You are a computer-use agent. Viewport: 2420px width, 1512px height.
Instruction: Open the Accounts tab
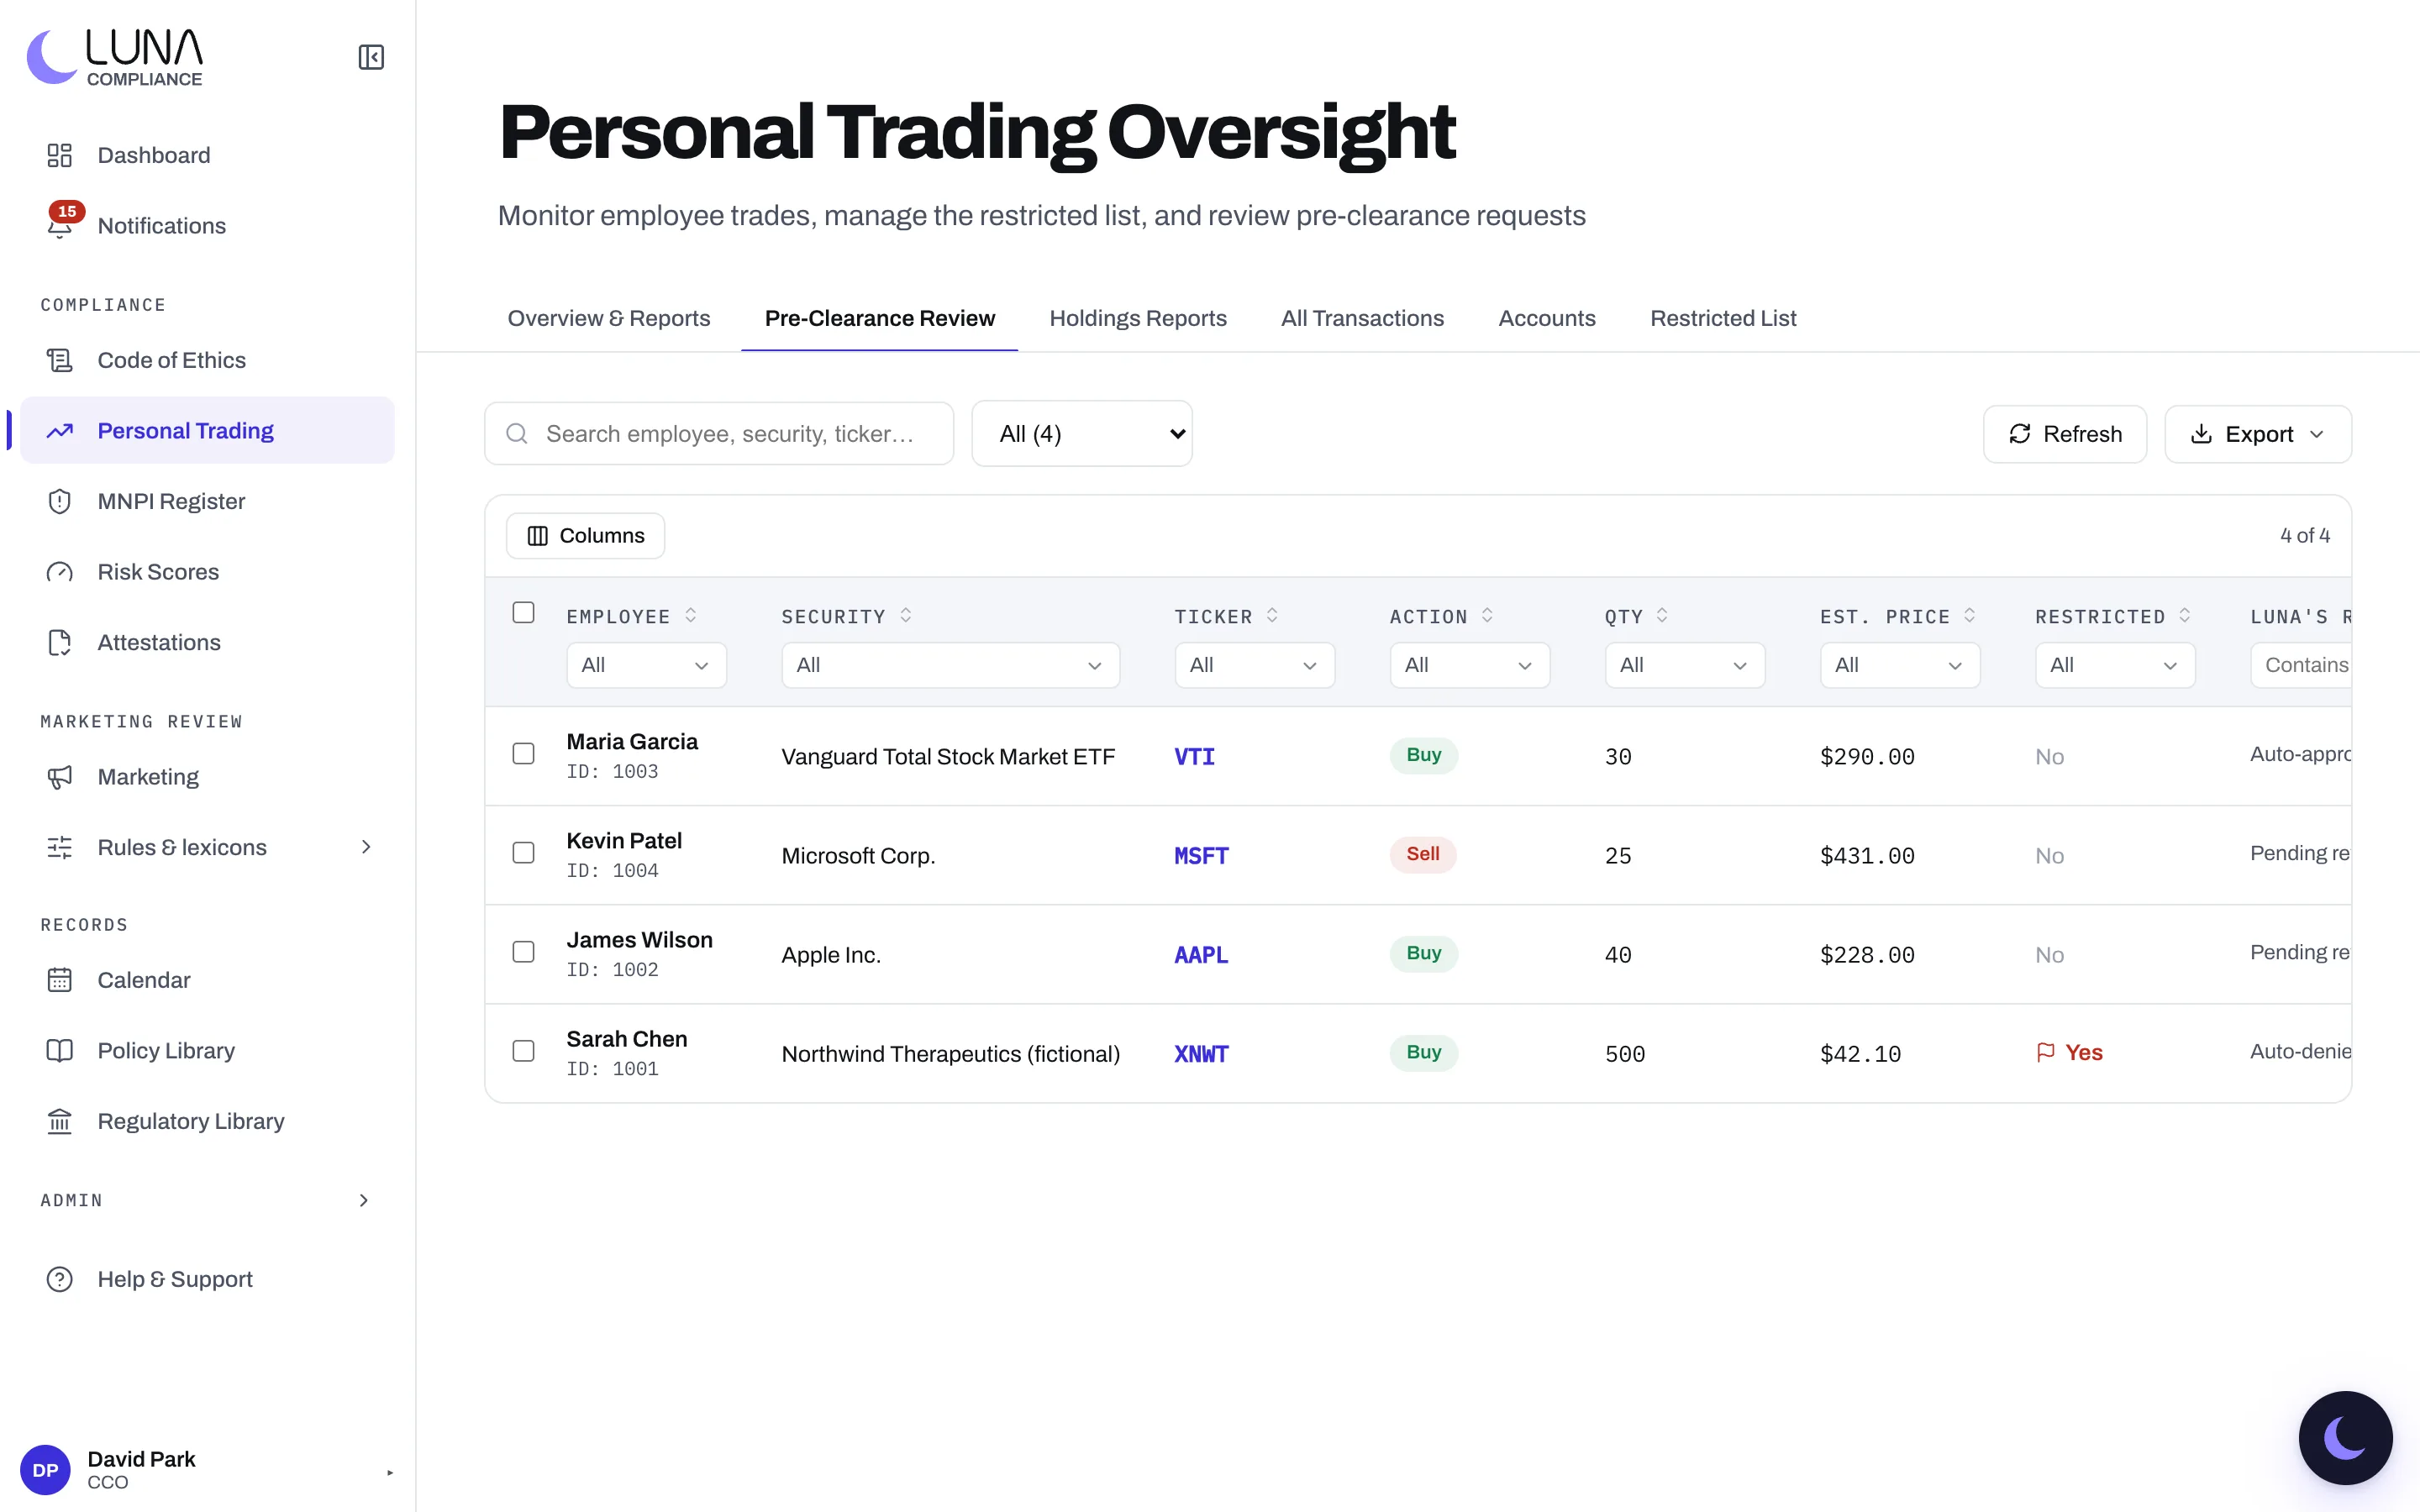1547,318
